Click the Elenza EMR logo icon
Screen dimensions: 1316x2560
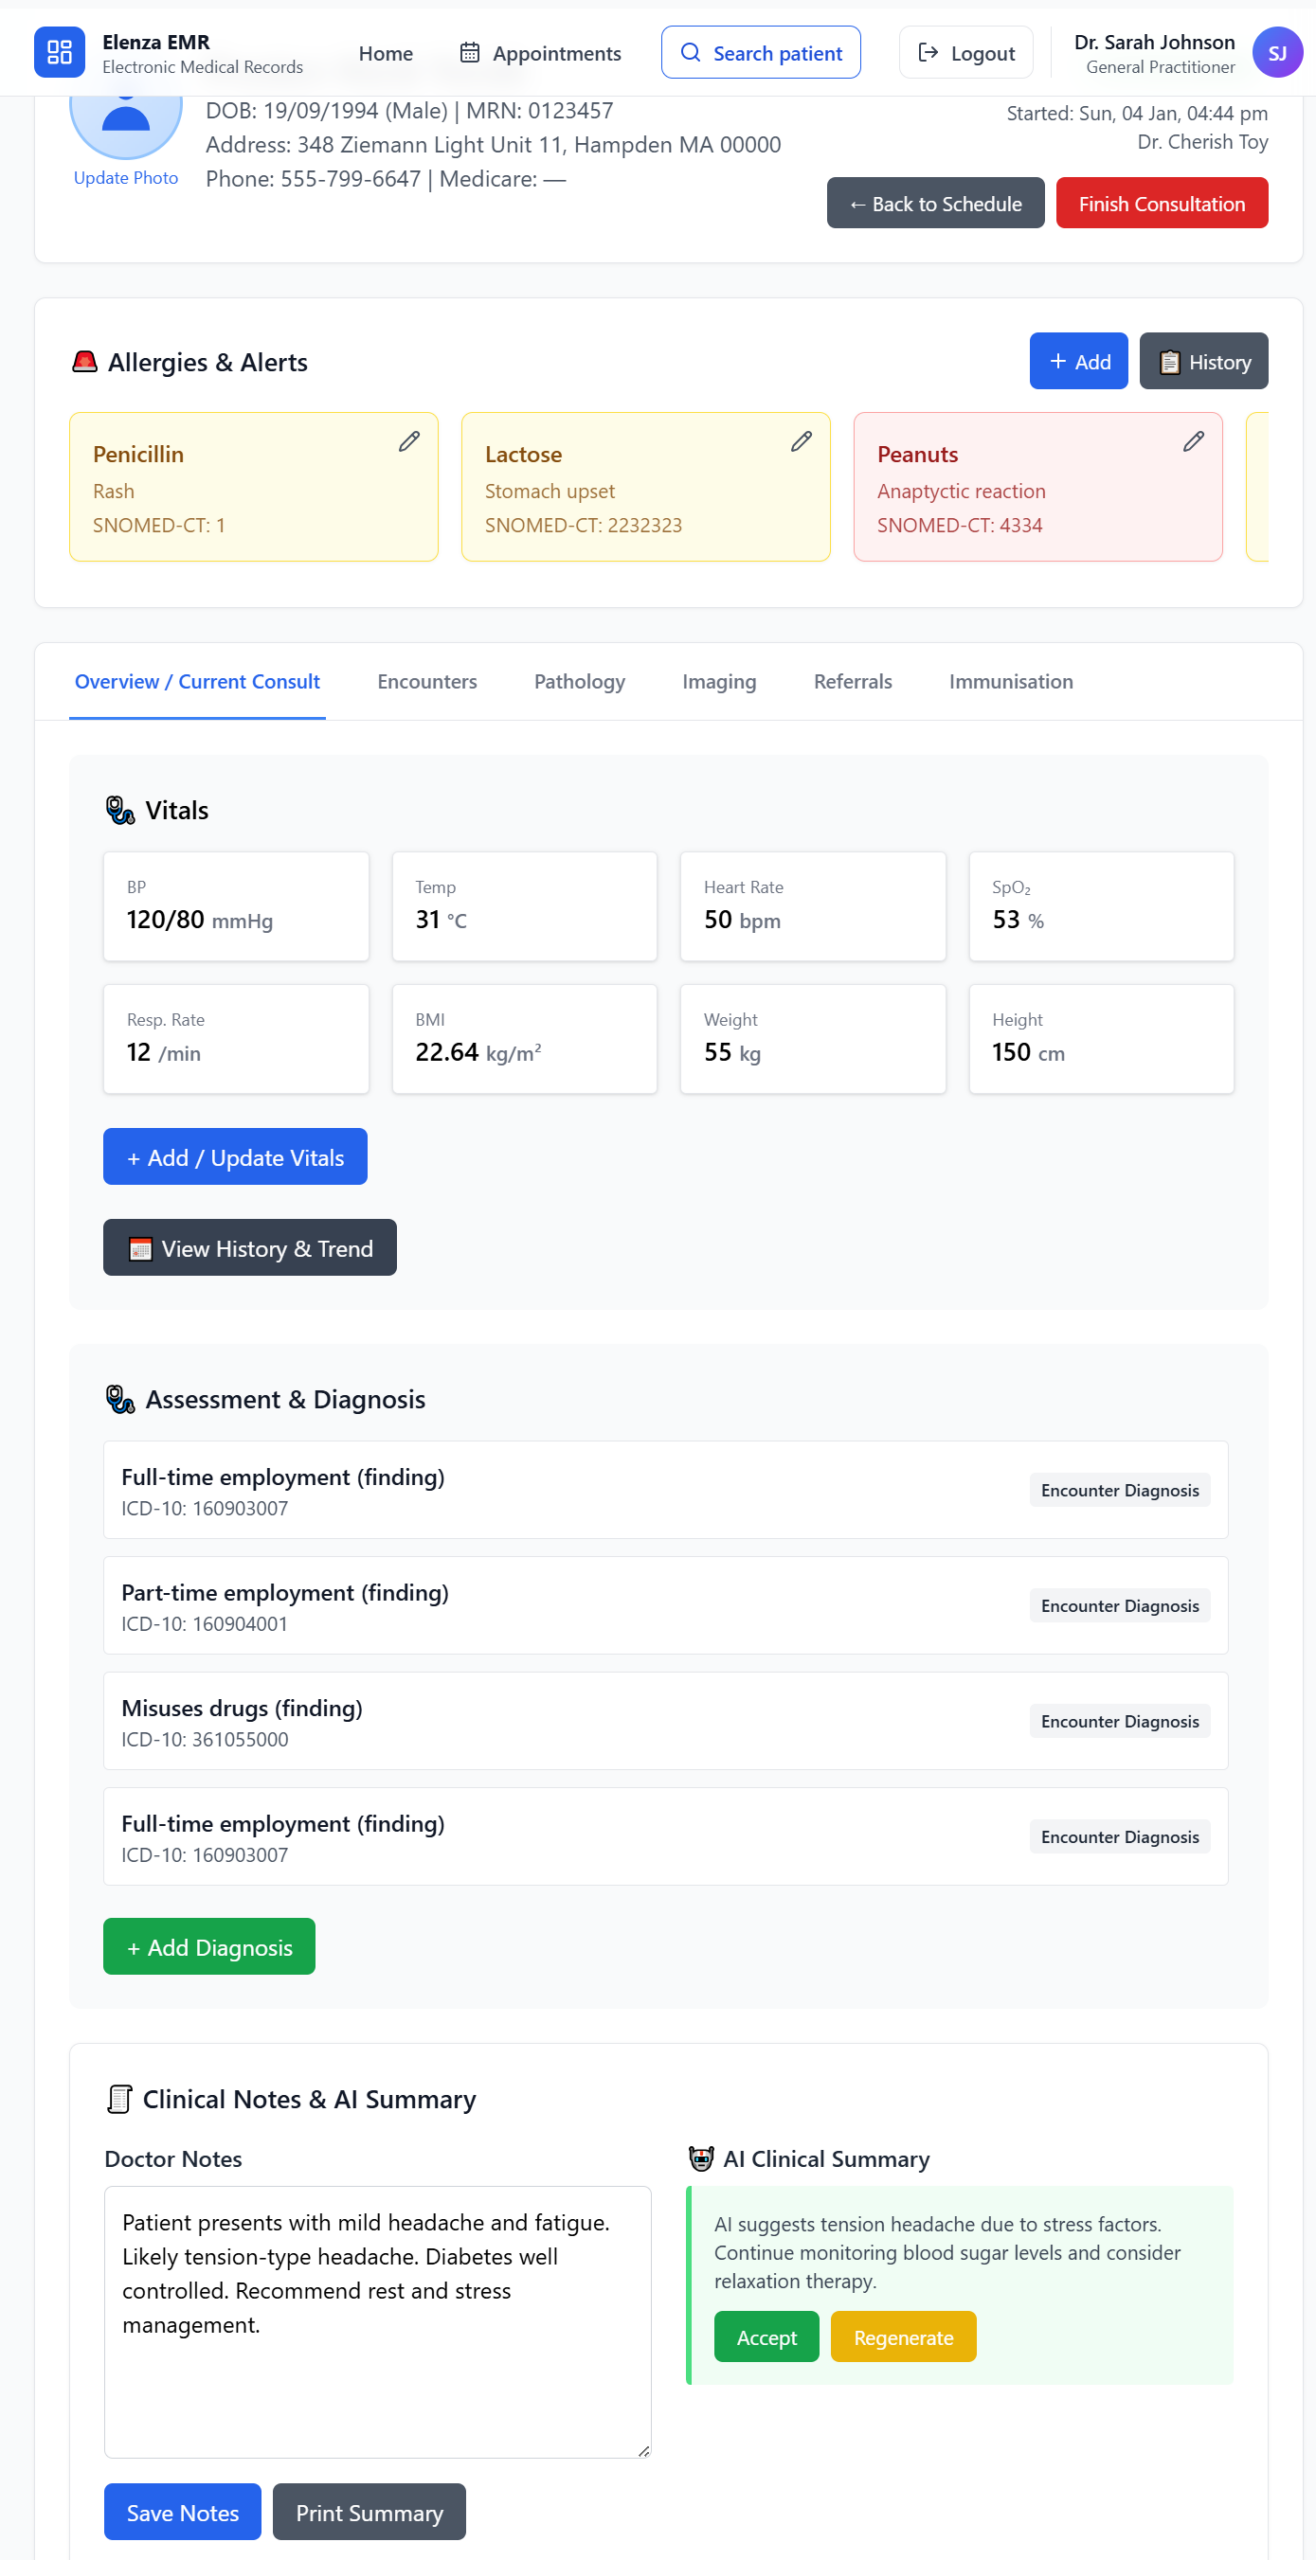59,52
